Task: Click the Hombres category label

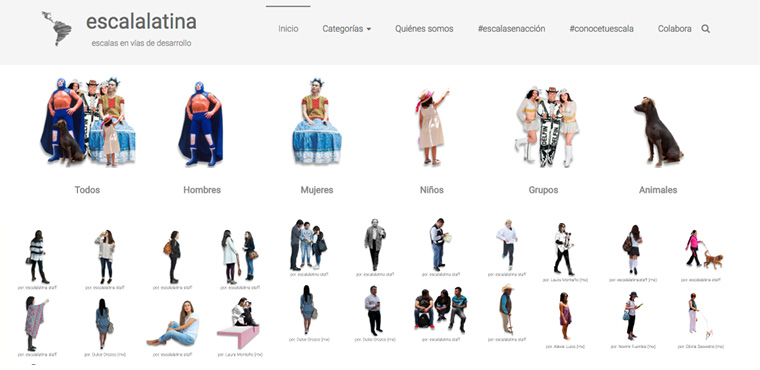Action: click(x=202, y=190)
